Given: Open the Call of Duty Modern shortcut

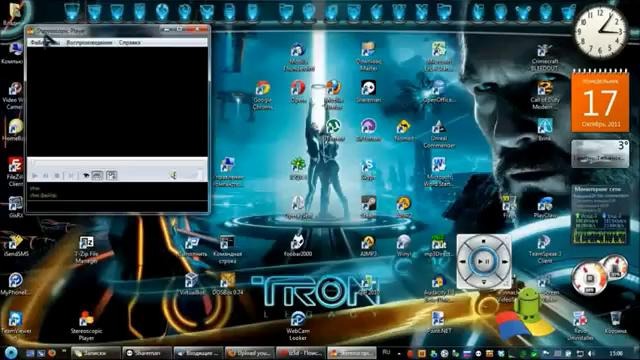Looking at the screenshot, I should (x=544, y=95).
